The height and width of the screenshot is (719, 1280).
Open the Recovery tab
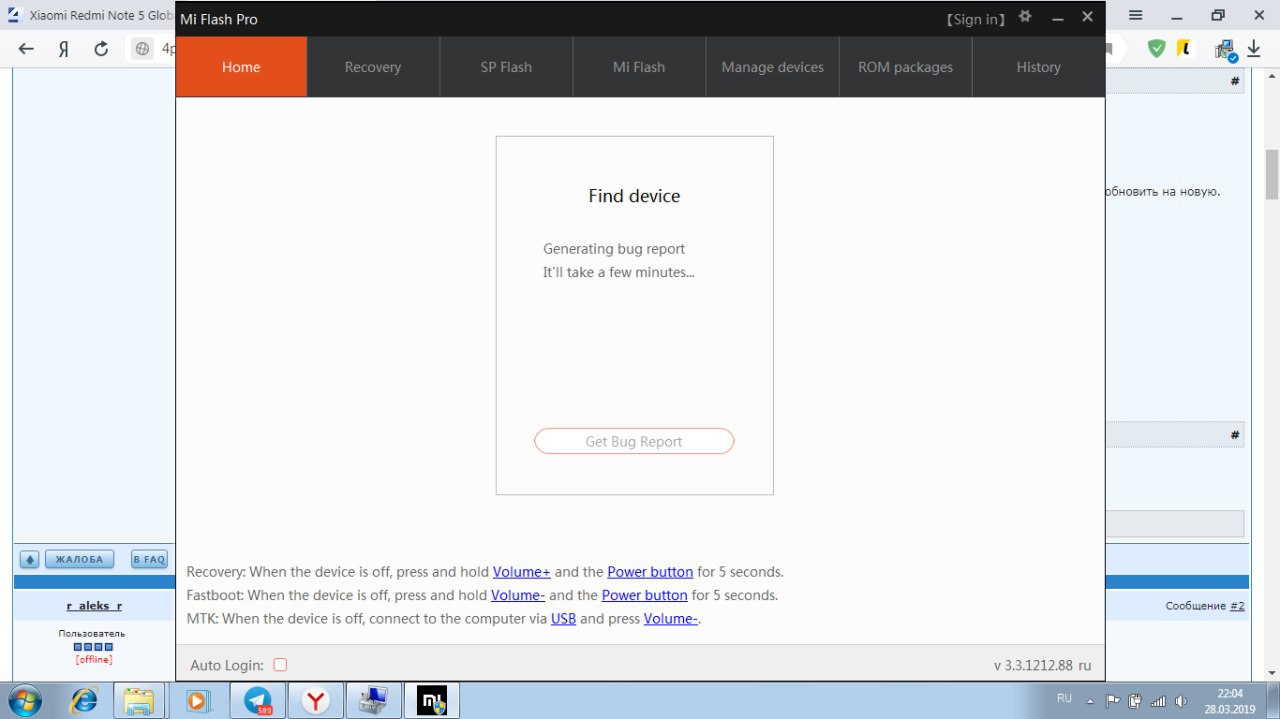point(373,67)
